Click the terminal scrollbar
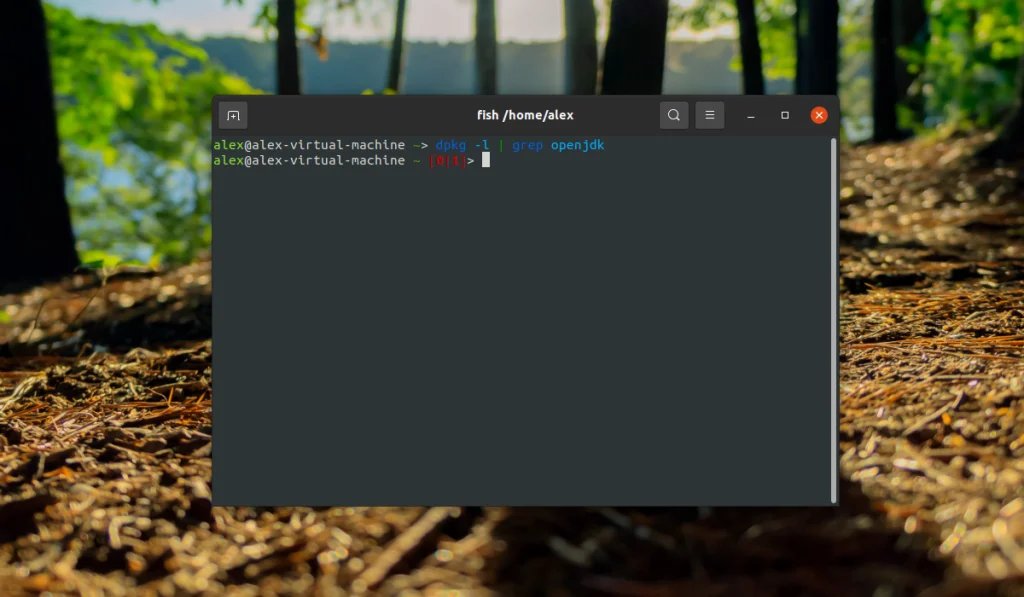This screenshot has width=1024, height=597. pyautogui.click(x=833, y=300)
